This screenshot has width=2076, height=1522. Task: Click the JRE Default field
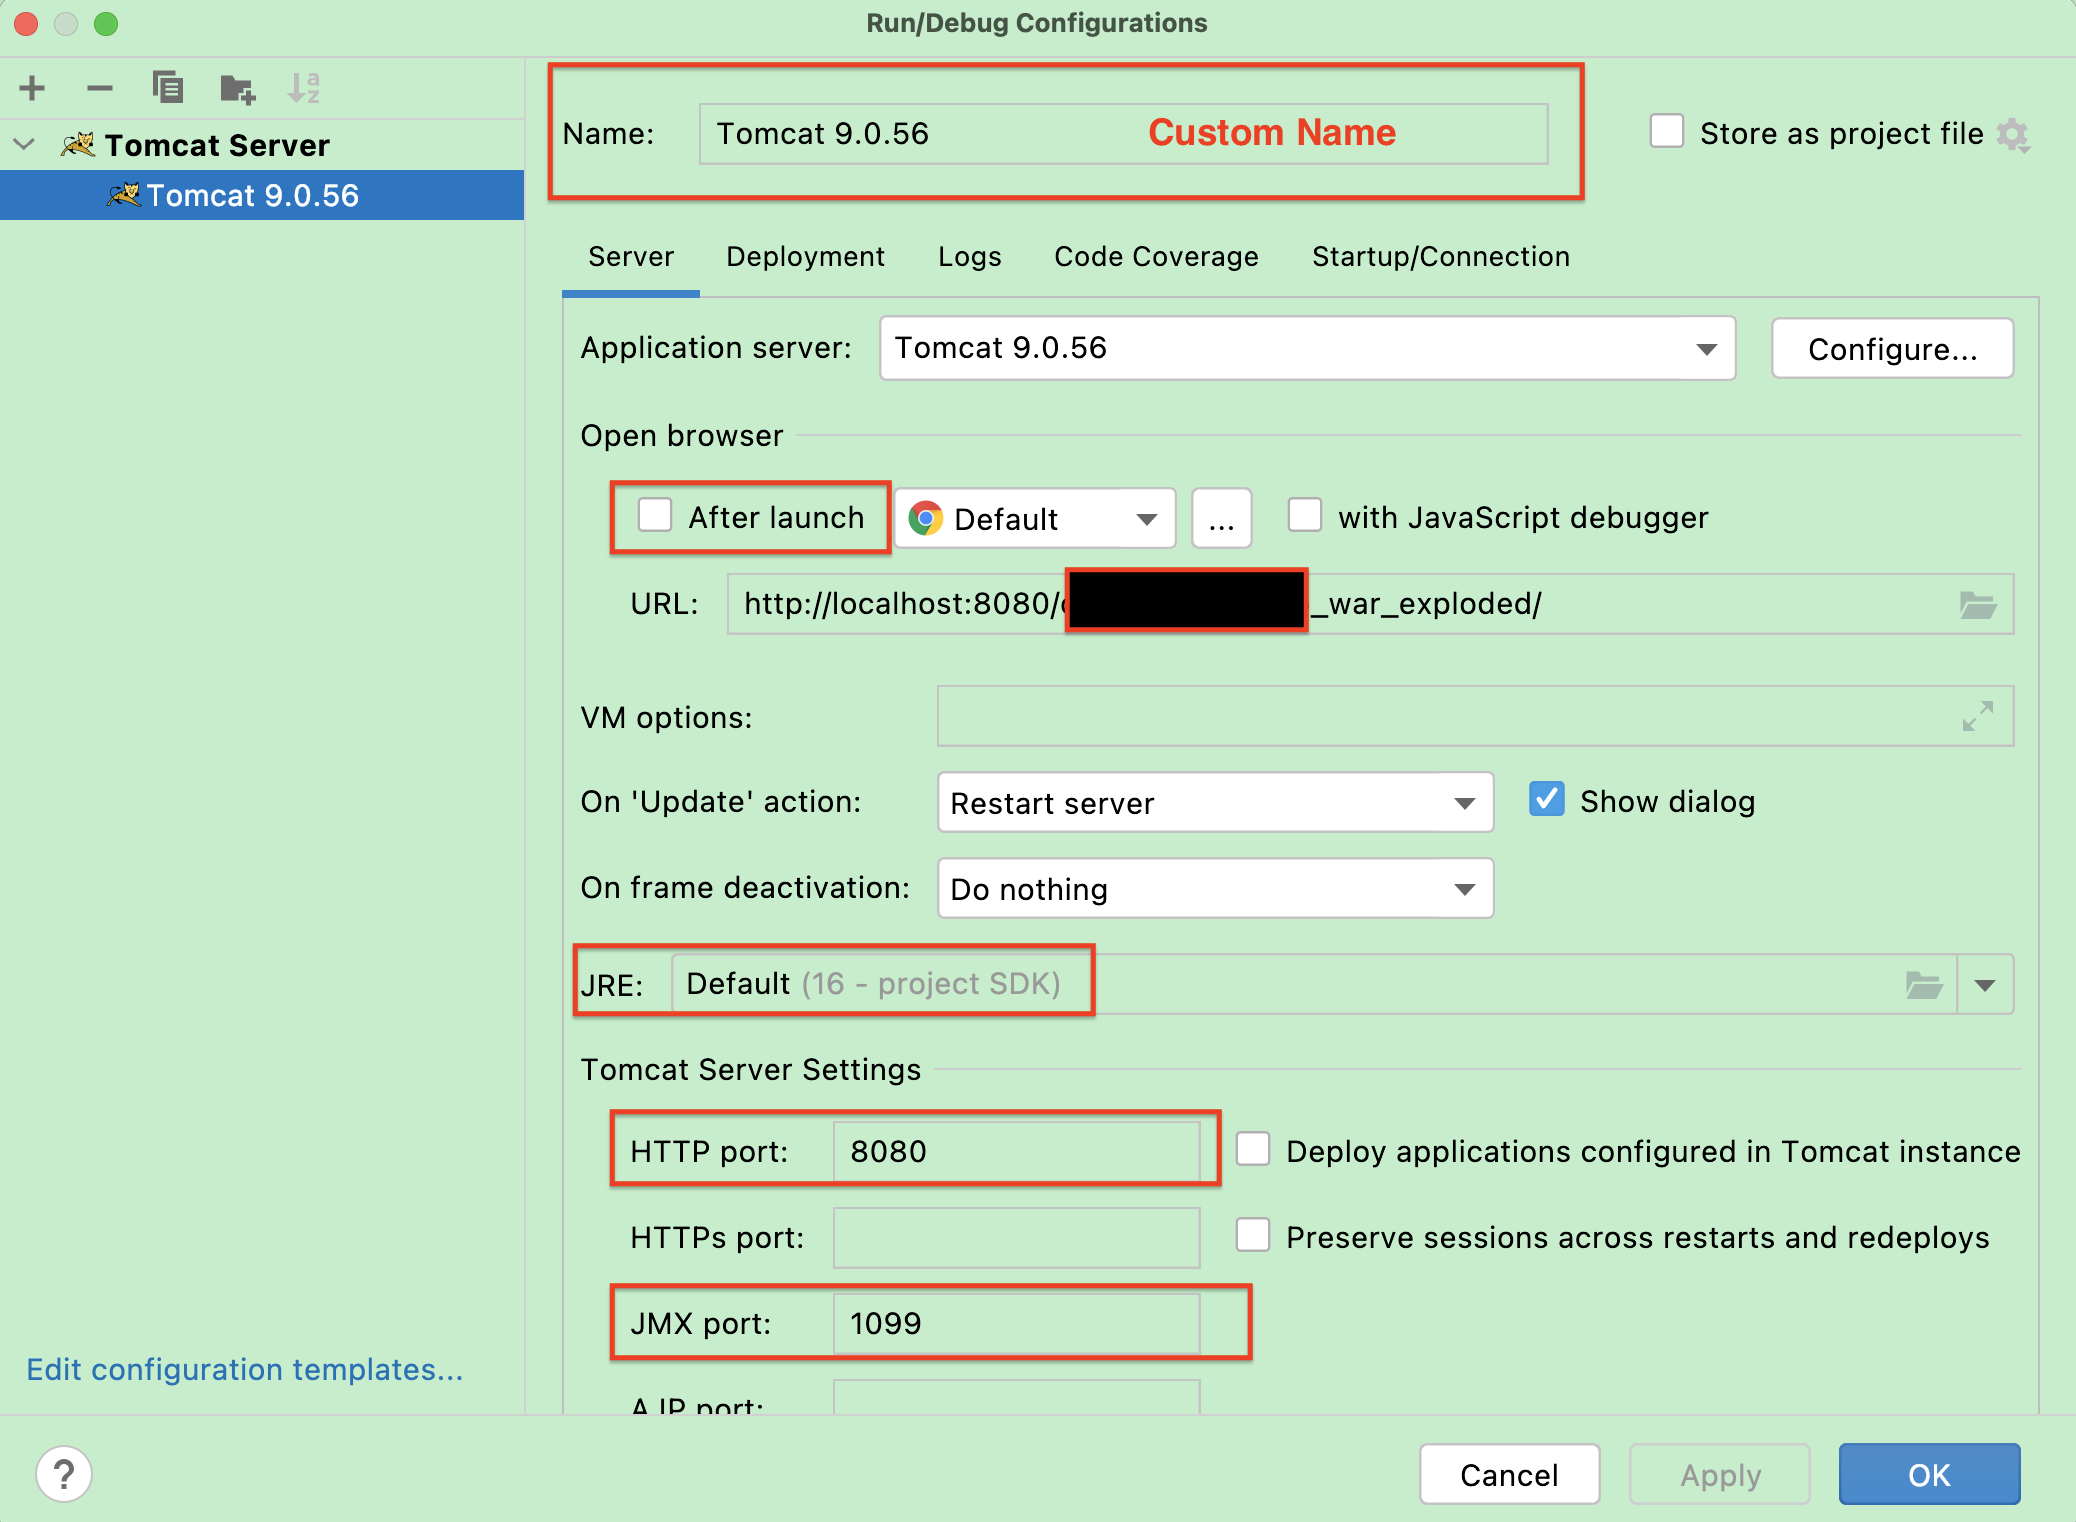(1313, 985)
